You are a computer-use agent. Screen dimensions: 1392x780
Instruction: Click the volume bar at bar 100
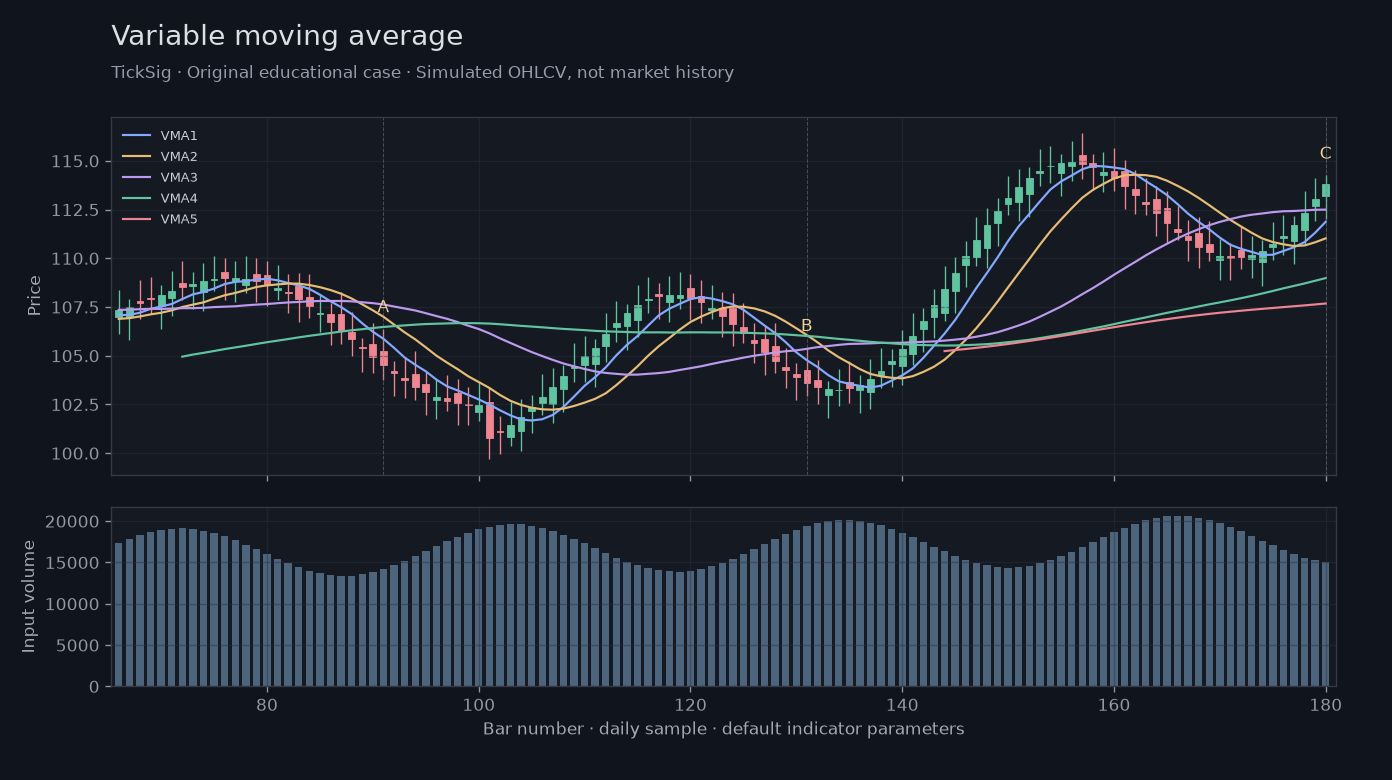479,607
